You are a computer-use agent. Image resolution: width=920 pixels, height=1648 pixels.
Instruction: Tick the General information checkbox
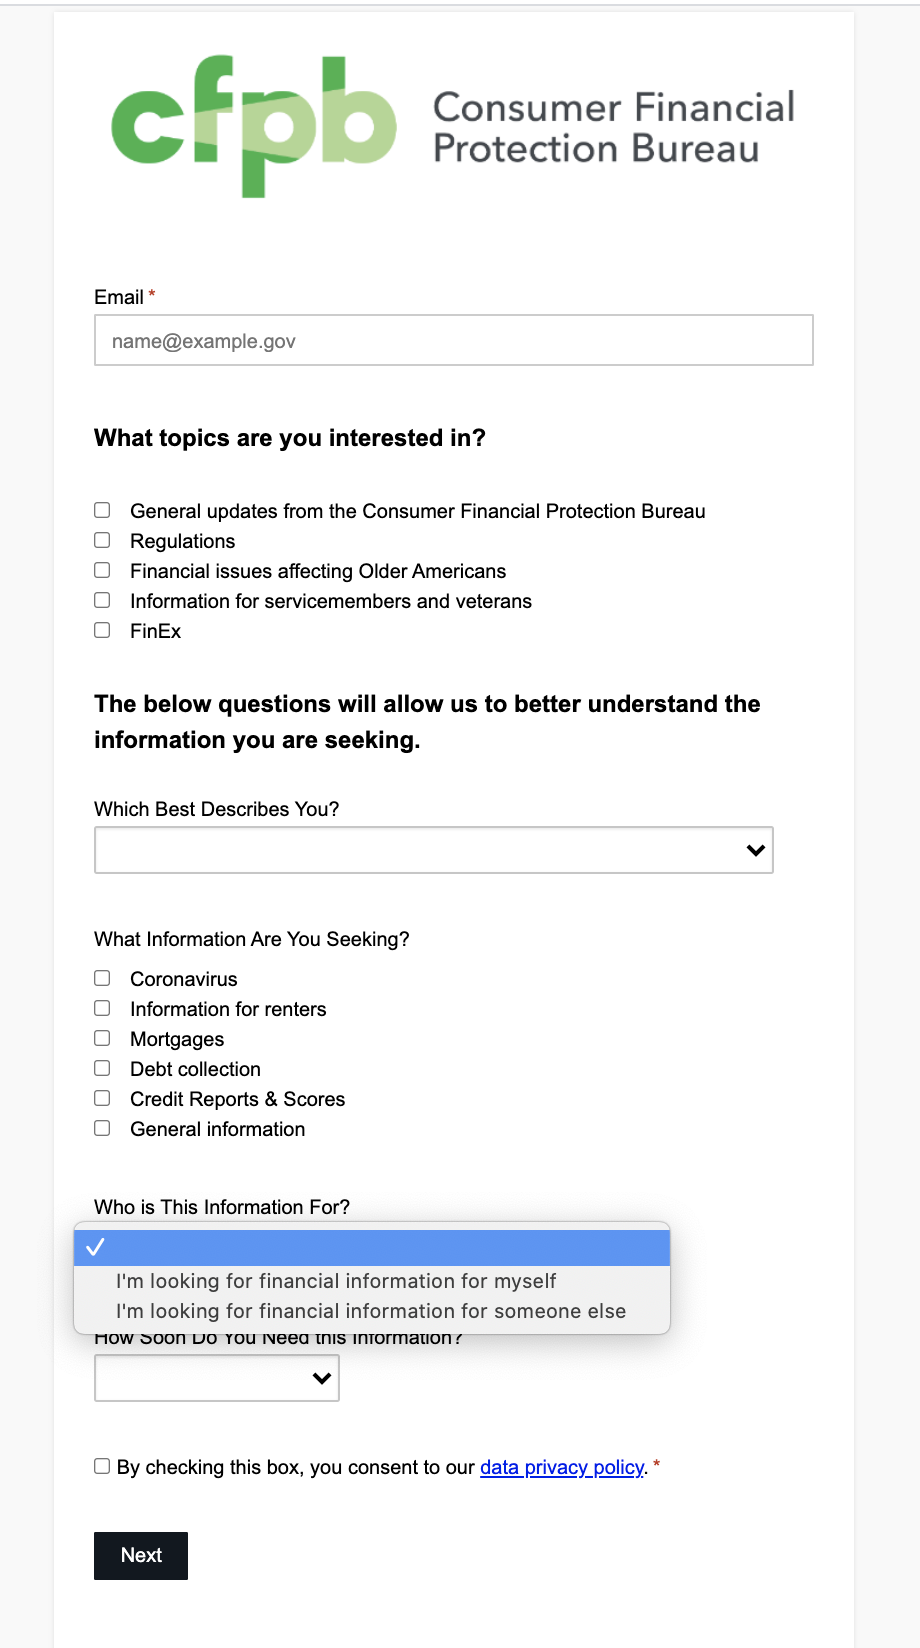(x=102, y=1129)
